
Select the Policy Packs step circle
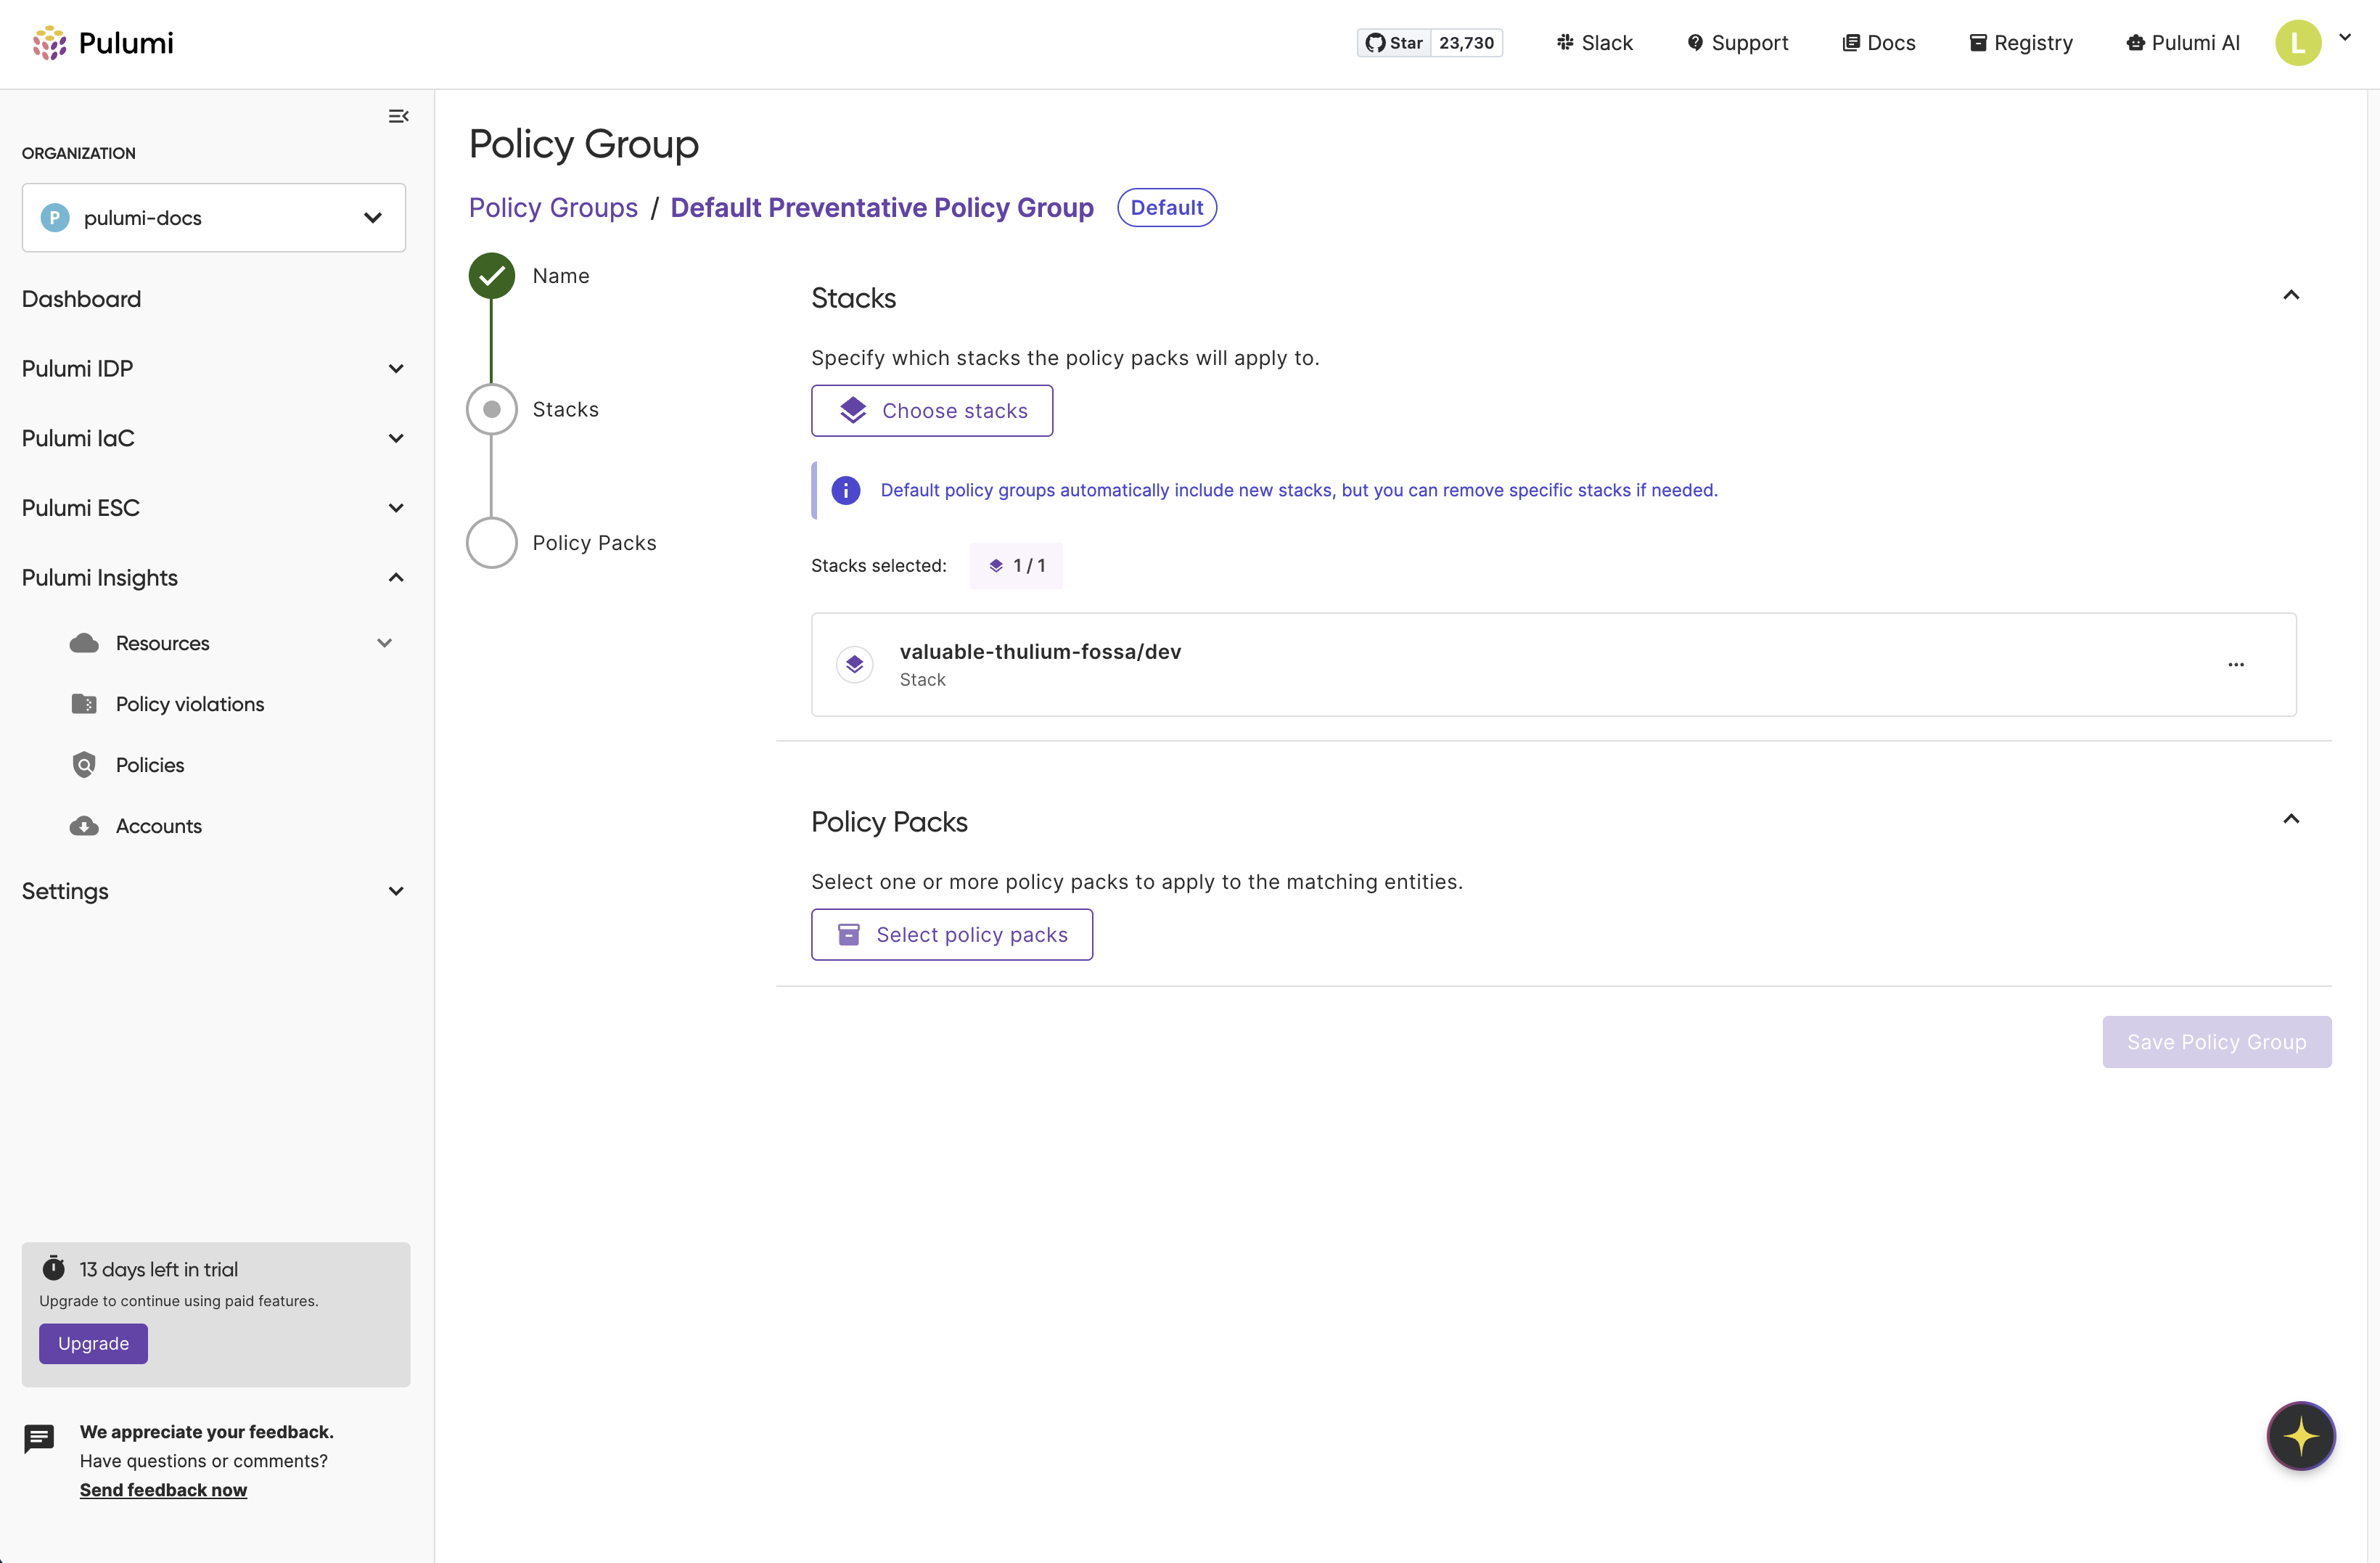click(492, 543)
